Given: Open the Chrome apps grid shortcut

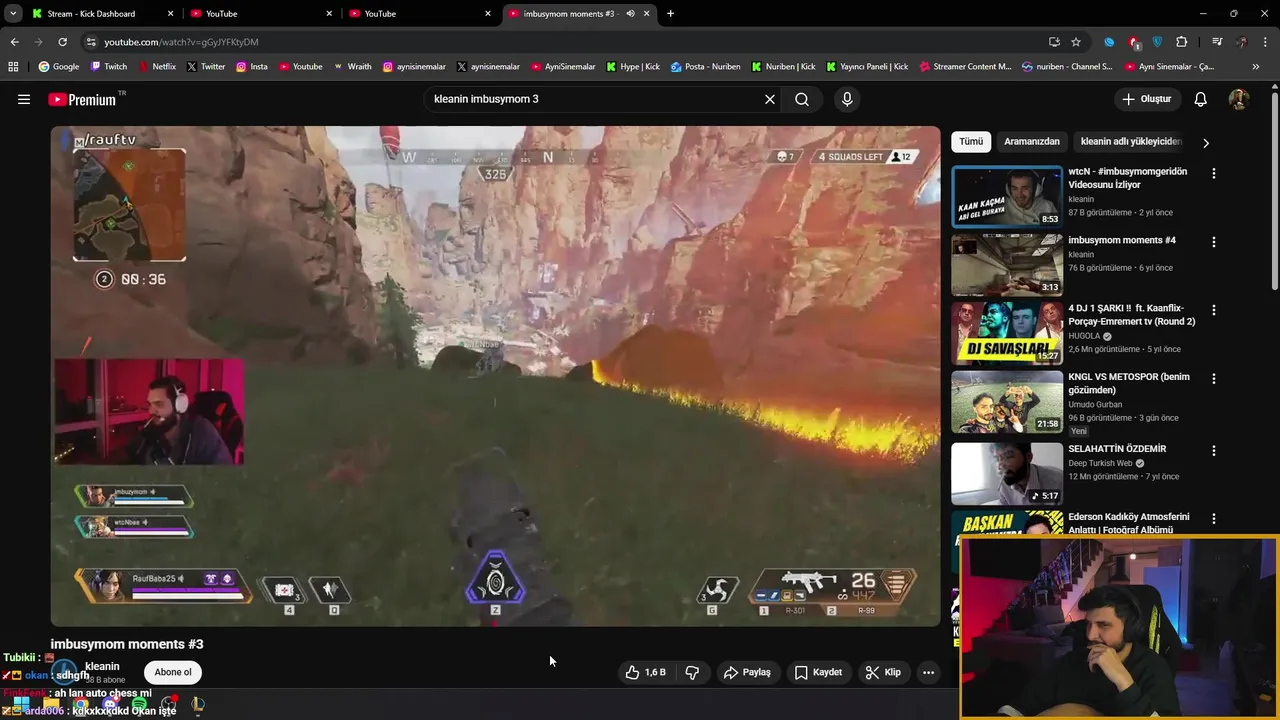Looking at the screenshot, I should (13, 67).
